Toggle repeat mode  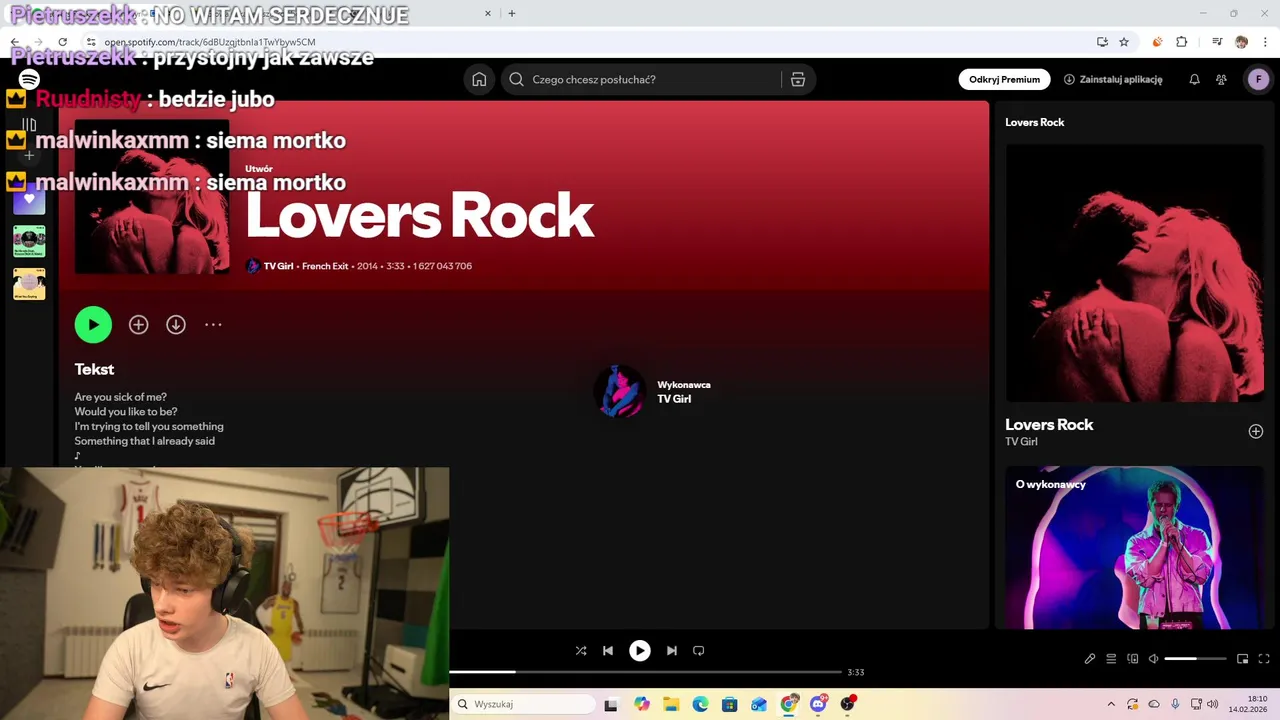pyautogui.click(x=699, y=650)
